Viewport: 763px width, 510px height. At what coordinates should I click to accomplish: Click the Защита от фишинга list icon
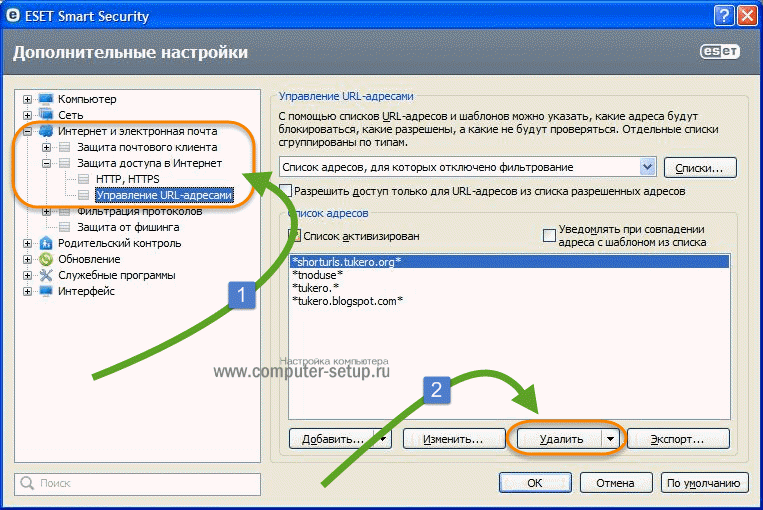pyautogui.click(x=64, y=227)
